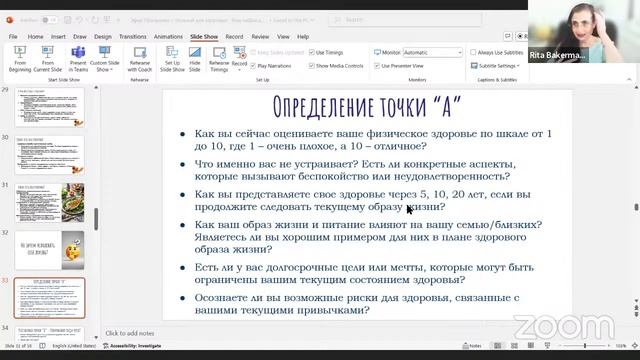Click the slide title Определение точки "А"

click(x=367, y=107)
